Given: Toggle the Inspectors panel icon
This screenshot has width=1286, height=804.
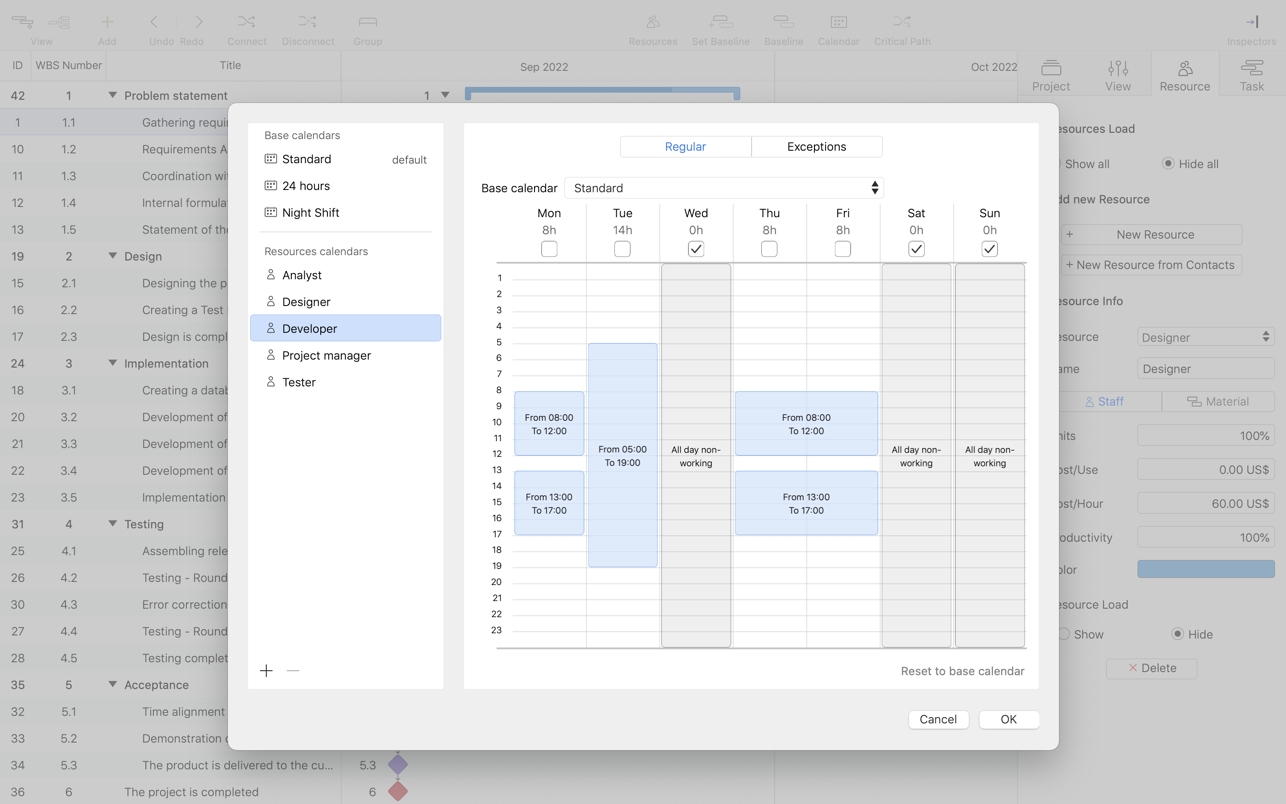Looking at the screenshot, I should pyautogui.click(x=1252, y=22).
